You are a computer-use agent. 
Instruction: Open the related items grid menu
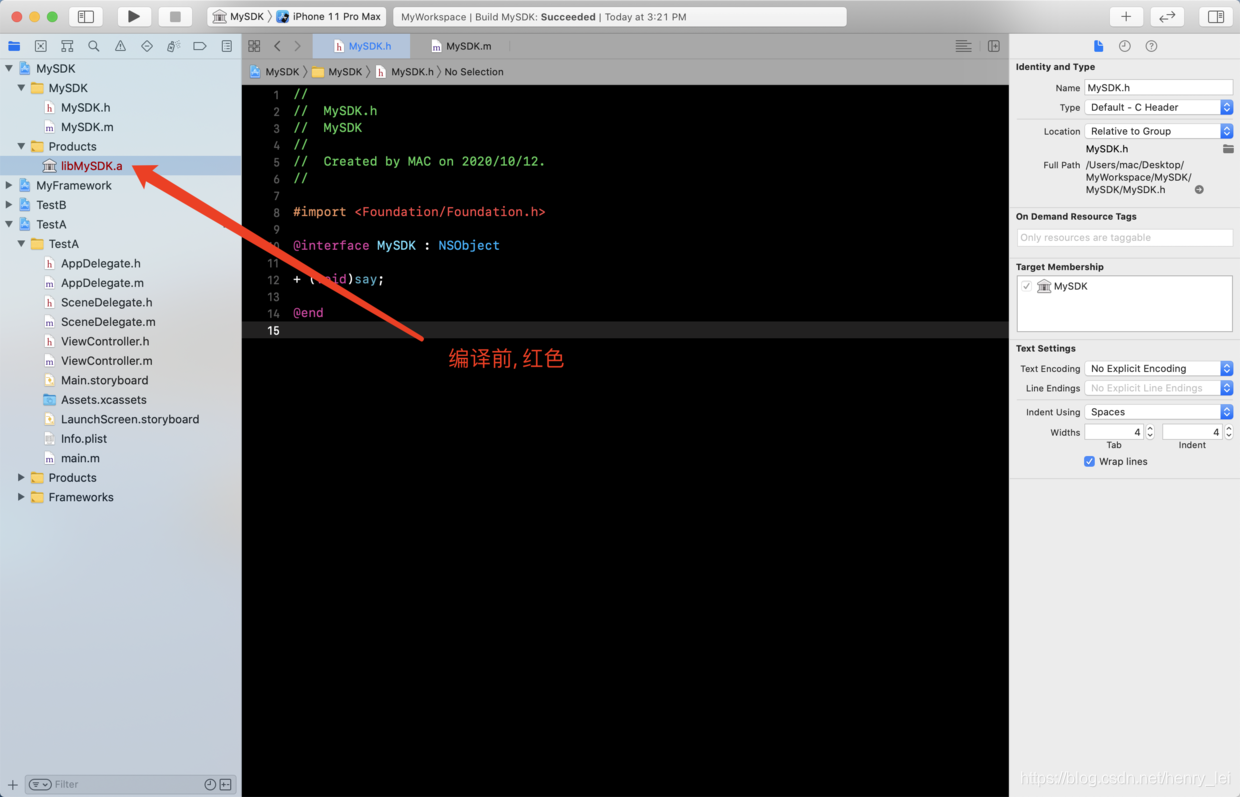tap(254, 46)
